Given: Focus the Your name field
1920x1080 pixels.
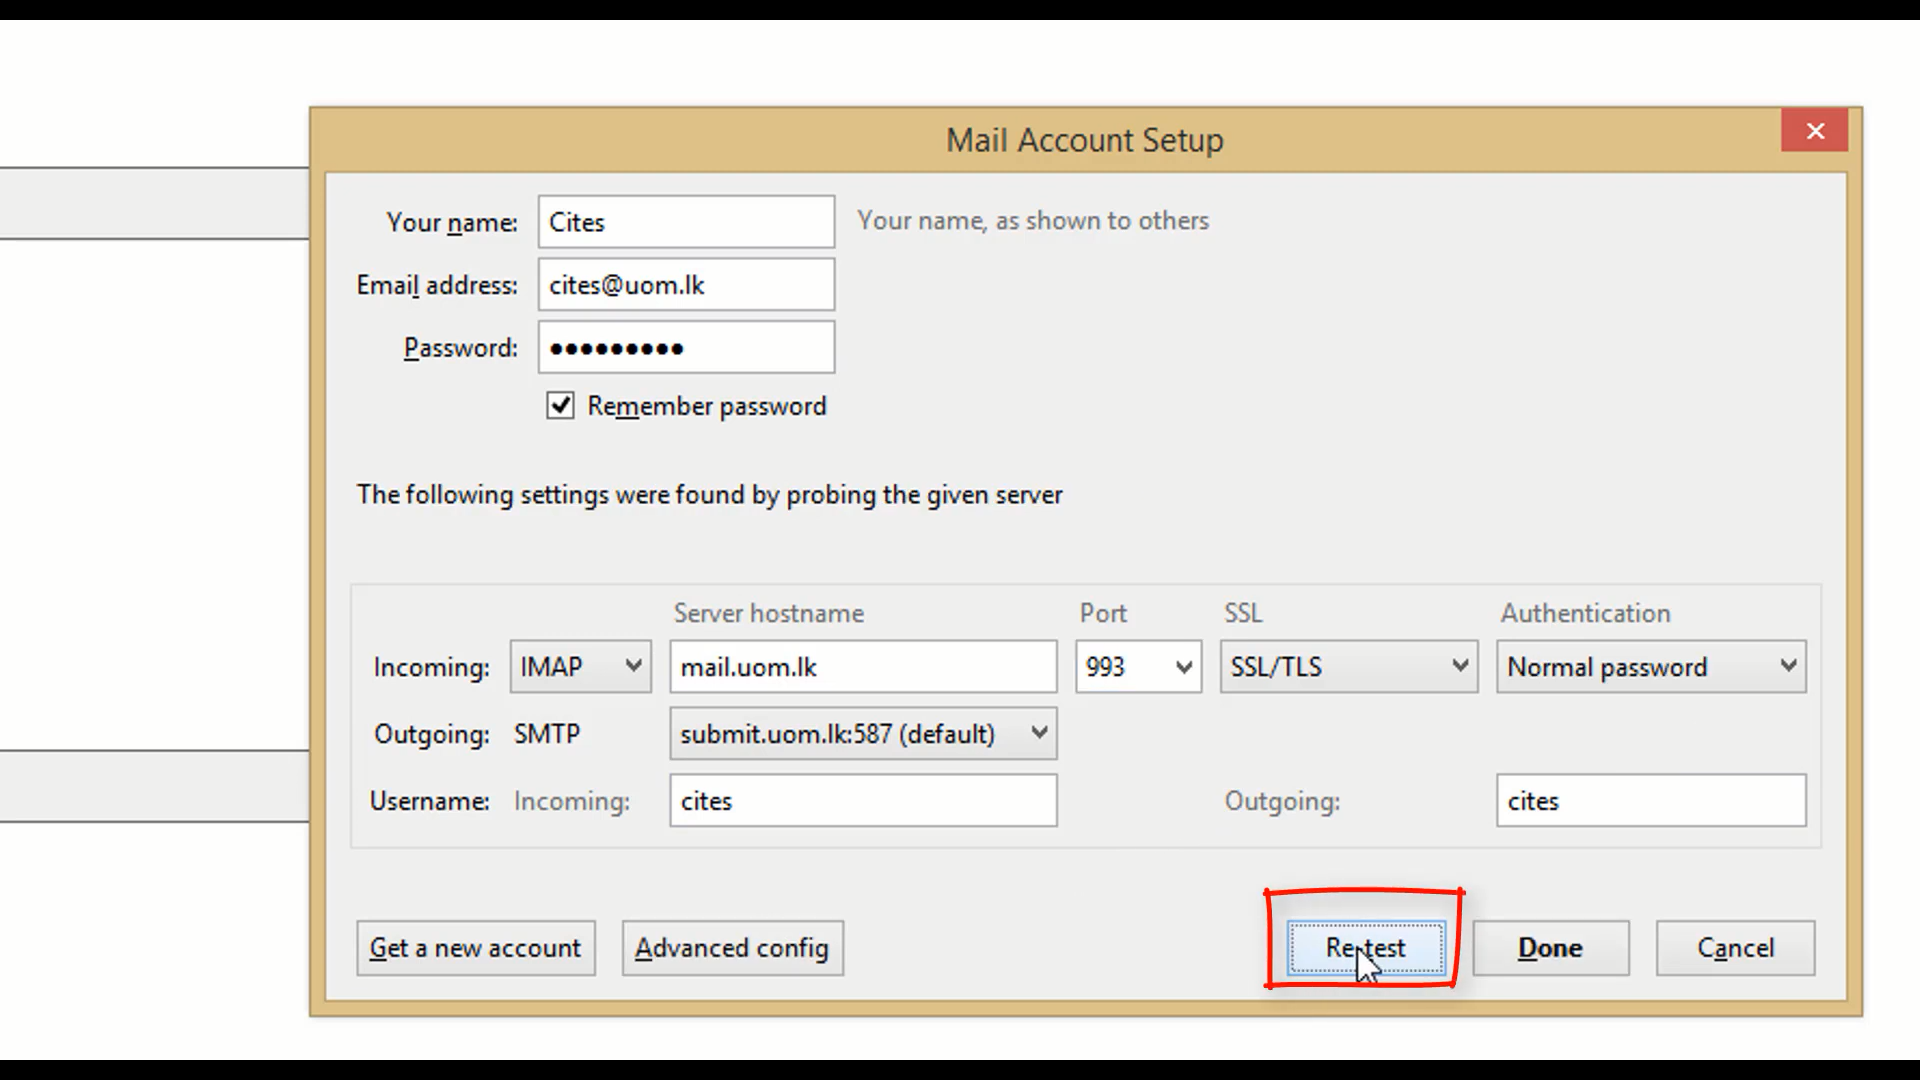Looking at the screenshot, I should pos(686,222).
